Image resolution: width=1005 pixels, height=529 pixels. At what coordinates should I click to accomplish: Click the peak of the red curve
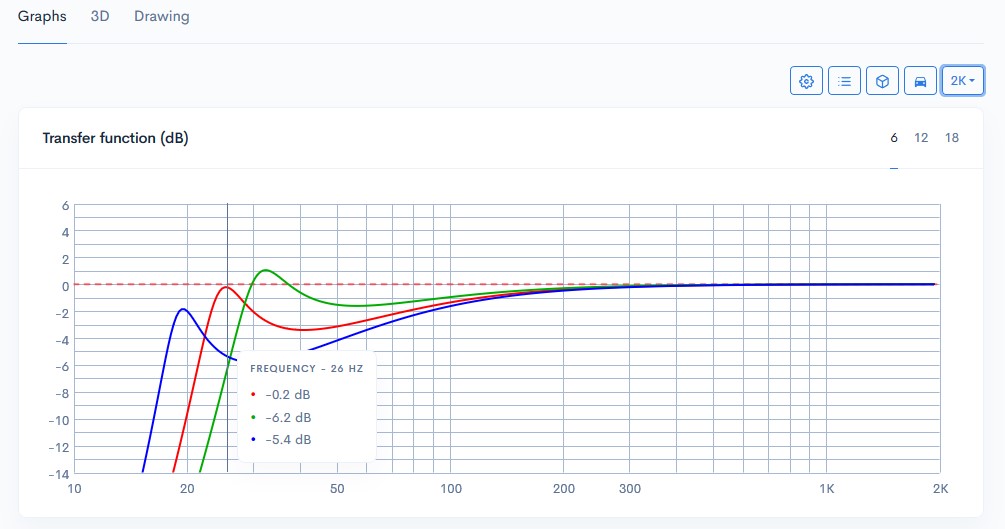tap(227, 287)
